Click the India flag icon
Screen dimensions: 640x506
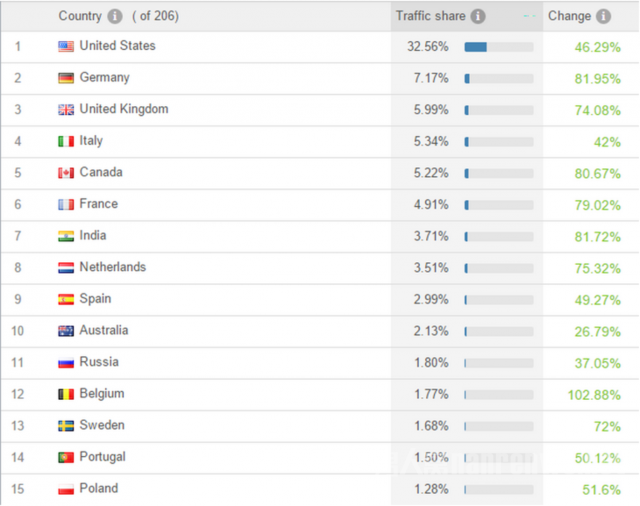pos(66,236)
